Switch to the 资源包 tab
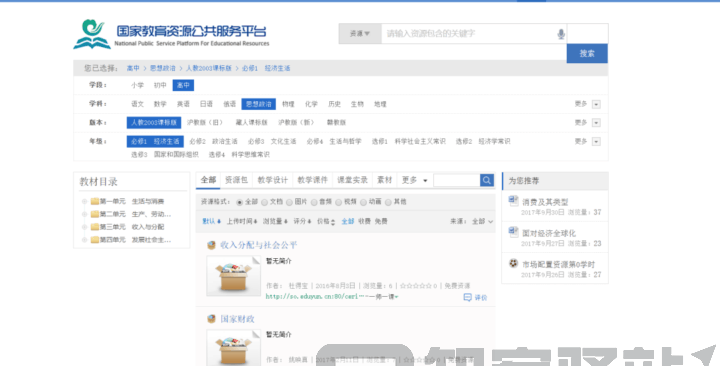The width and height of the screenshot is (720, 366). pyautogui.click(x=236, y=180)
